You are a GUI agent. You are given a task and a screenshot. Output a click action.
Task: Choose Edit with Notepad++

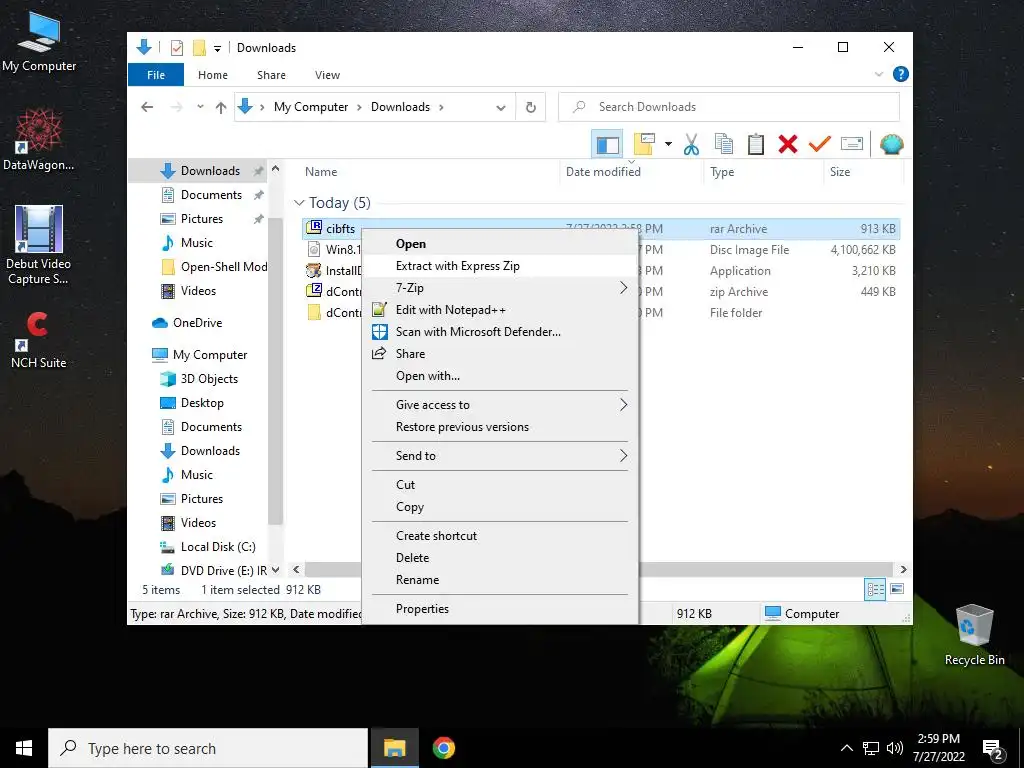pyautogui.click(x=500, y=310)
